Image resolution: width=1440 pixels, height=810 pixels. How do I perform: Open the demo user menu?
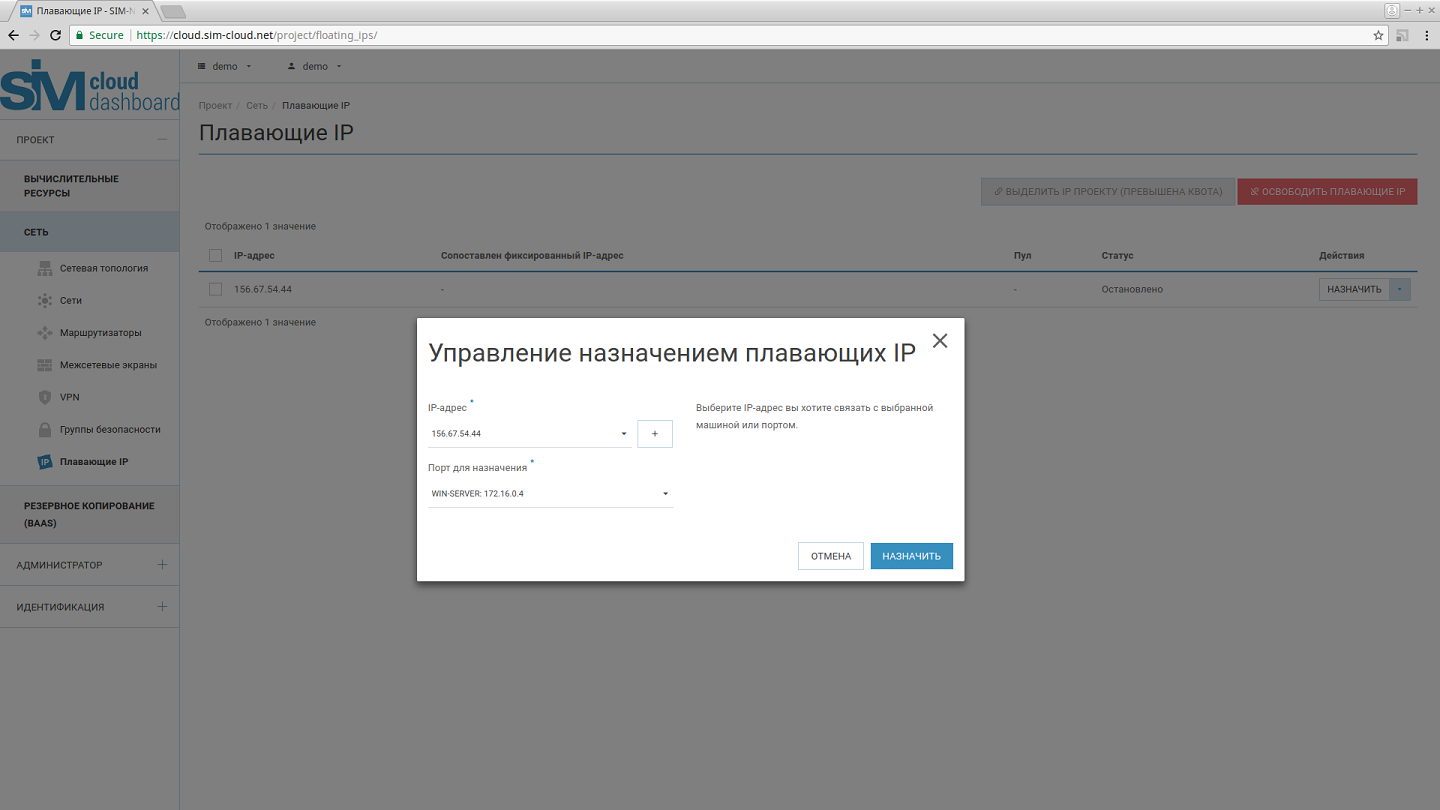click(315, 67)
